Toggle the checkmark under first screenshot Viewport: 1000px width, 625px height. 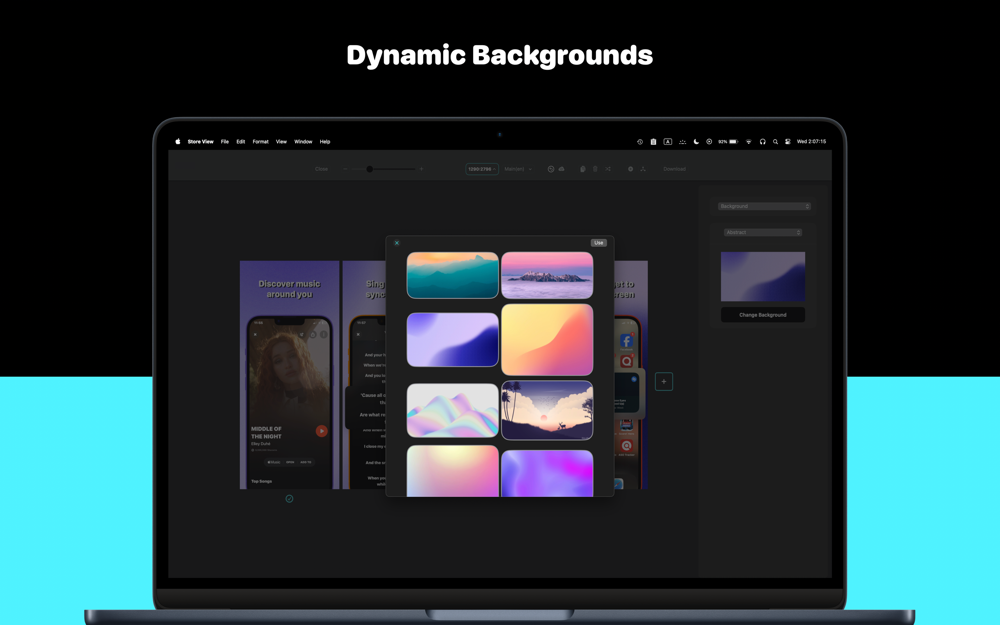[x=289, y=498]
